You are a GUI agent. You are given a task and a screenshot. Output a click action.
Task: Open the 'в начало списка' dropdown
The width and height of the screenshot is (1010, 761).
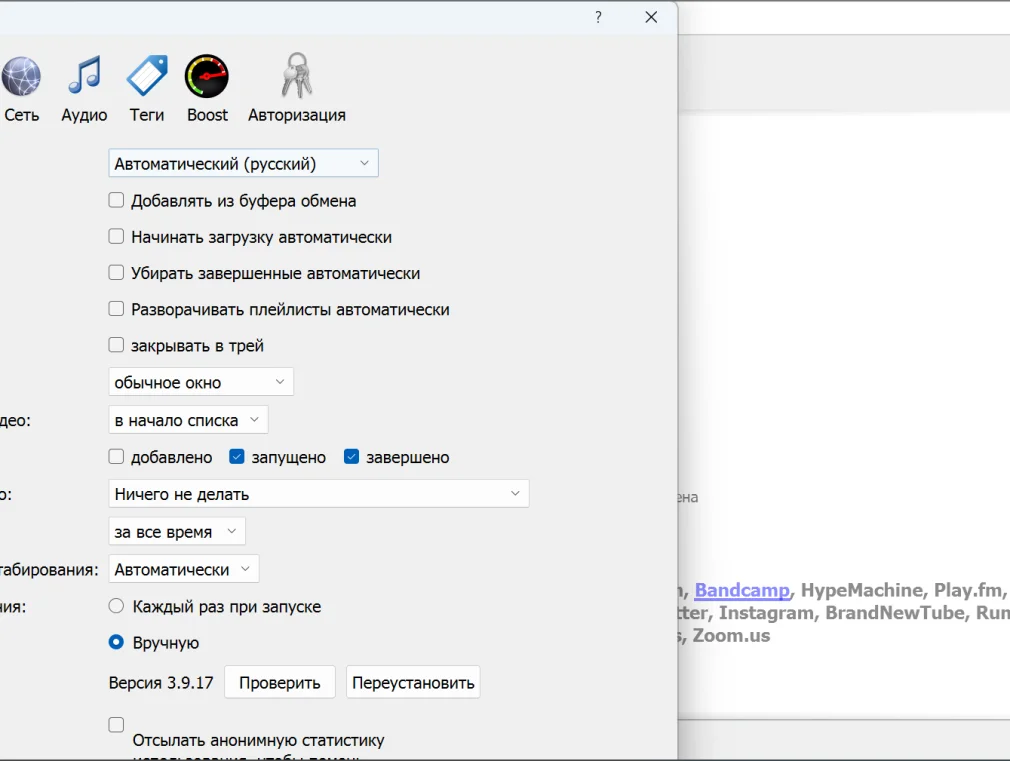187,420
